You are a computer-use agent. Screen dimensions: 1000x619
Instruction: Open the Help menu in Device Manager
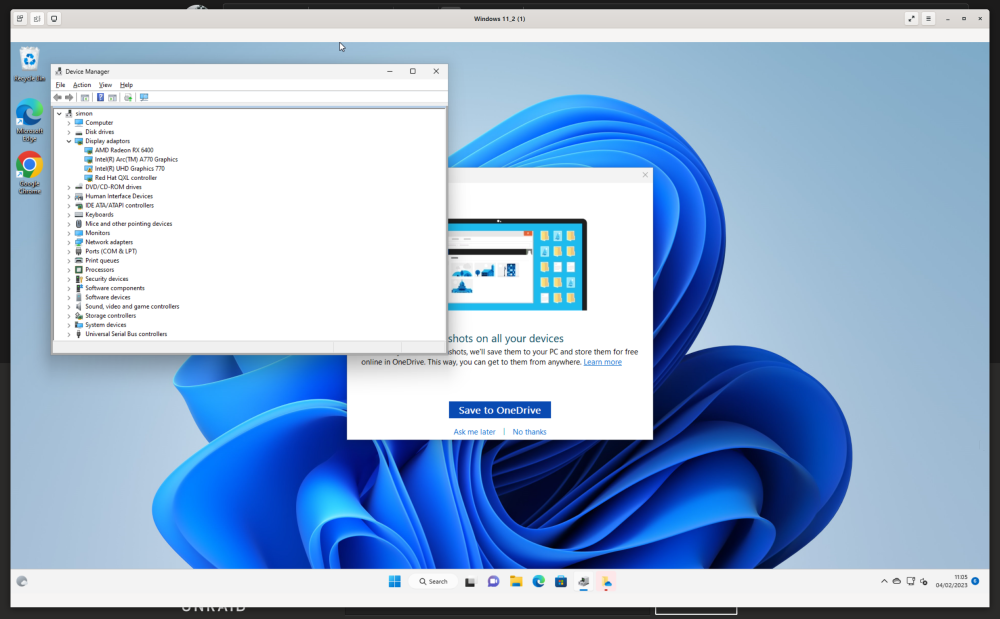[126, 85]
